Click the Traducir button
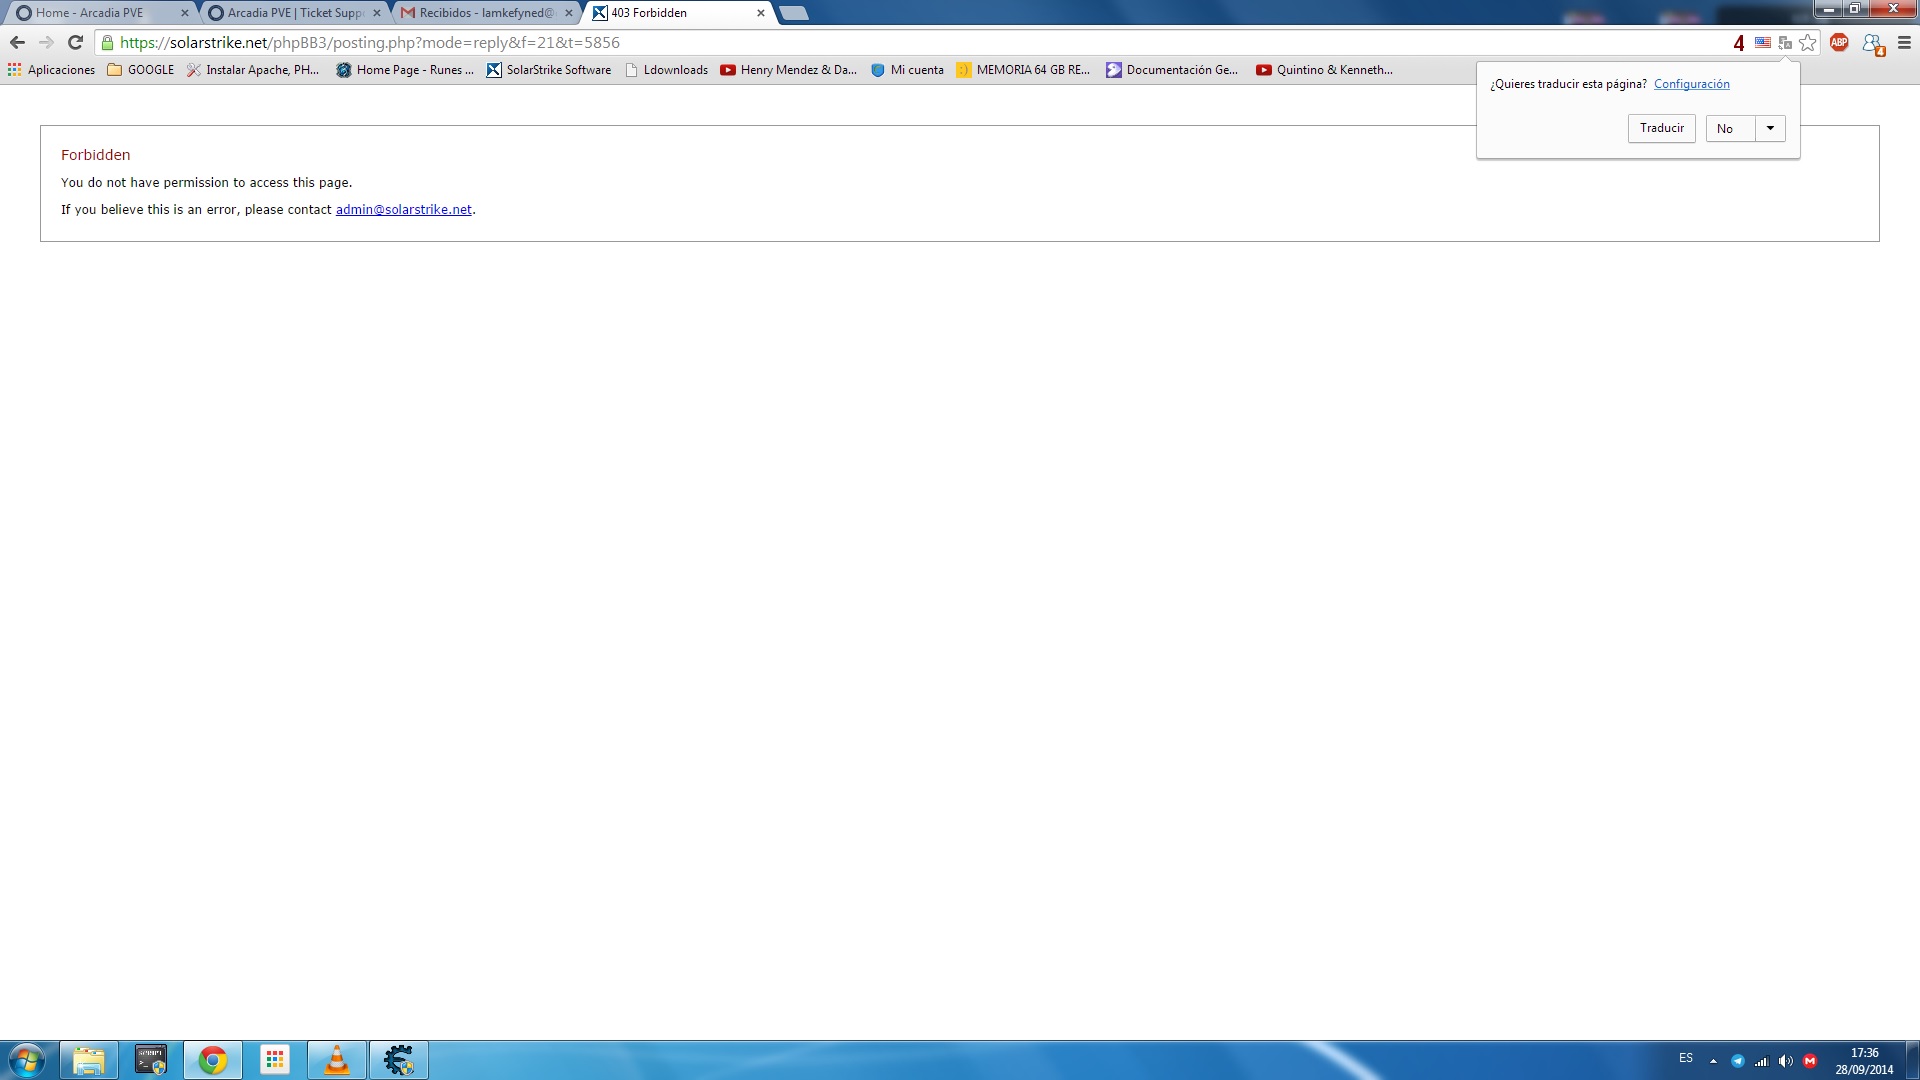 [x=1661, y=128]
